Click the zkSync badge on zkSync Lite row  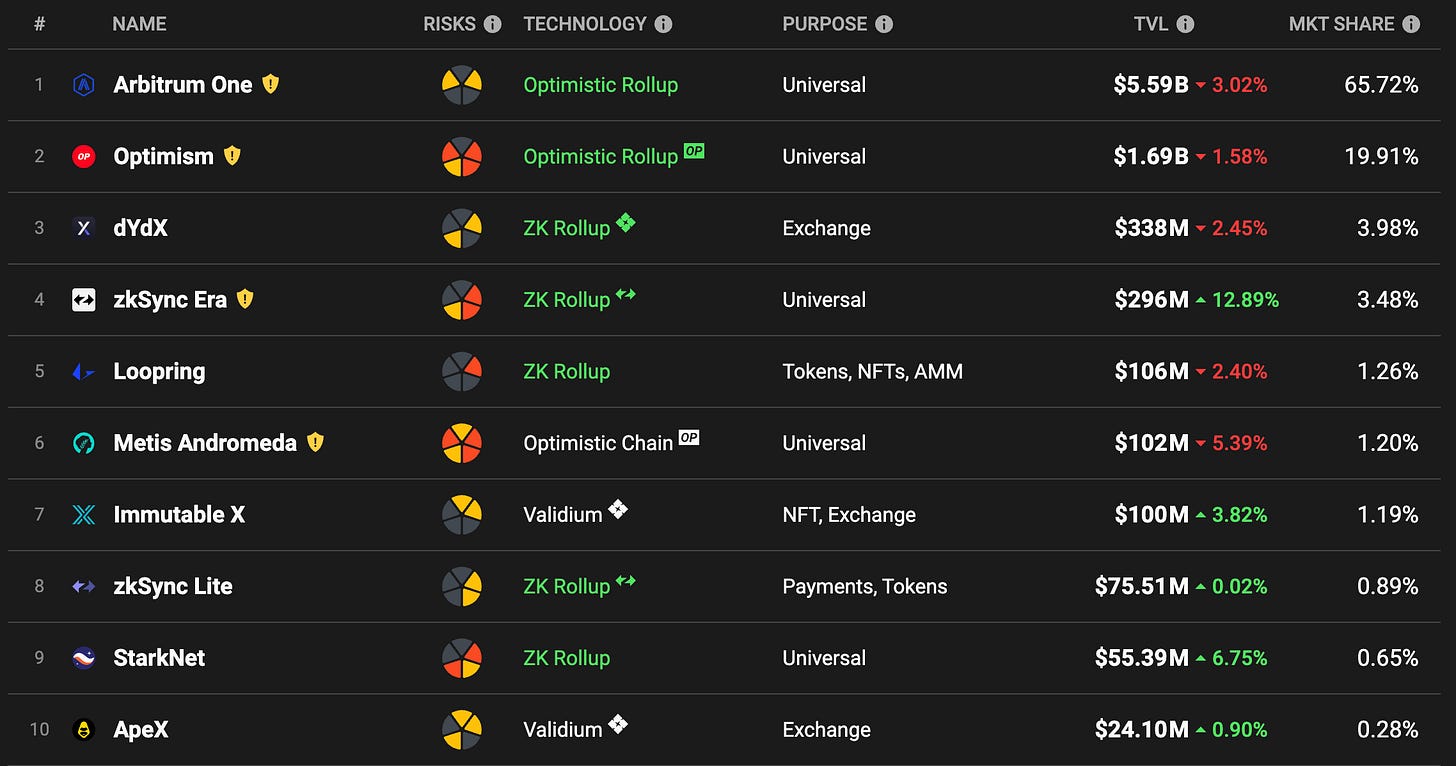(x=626, y=581)
